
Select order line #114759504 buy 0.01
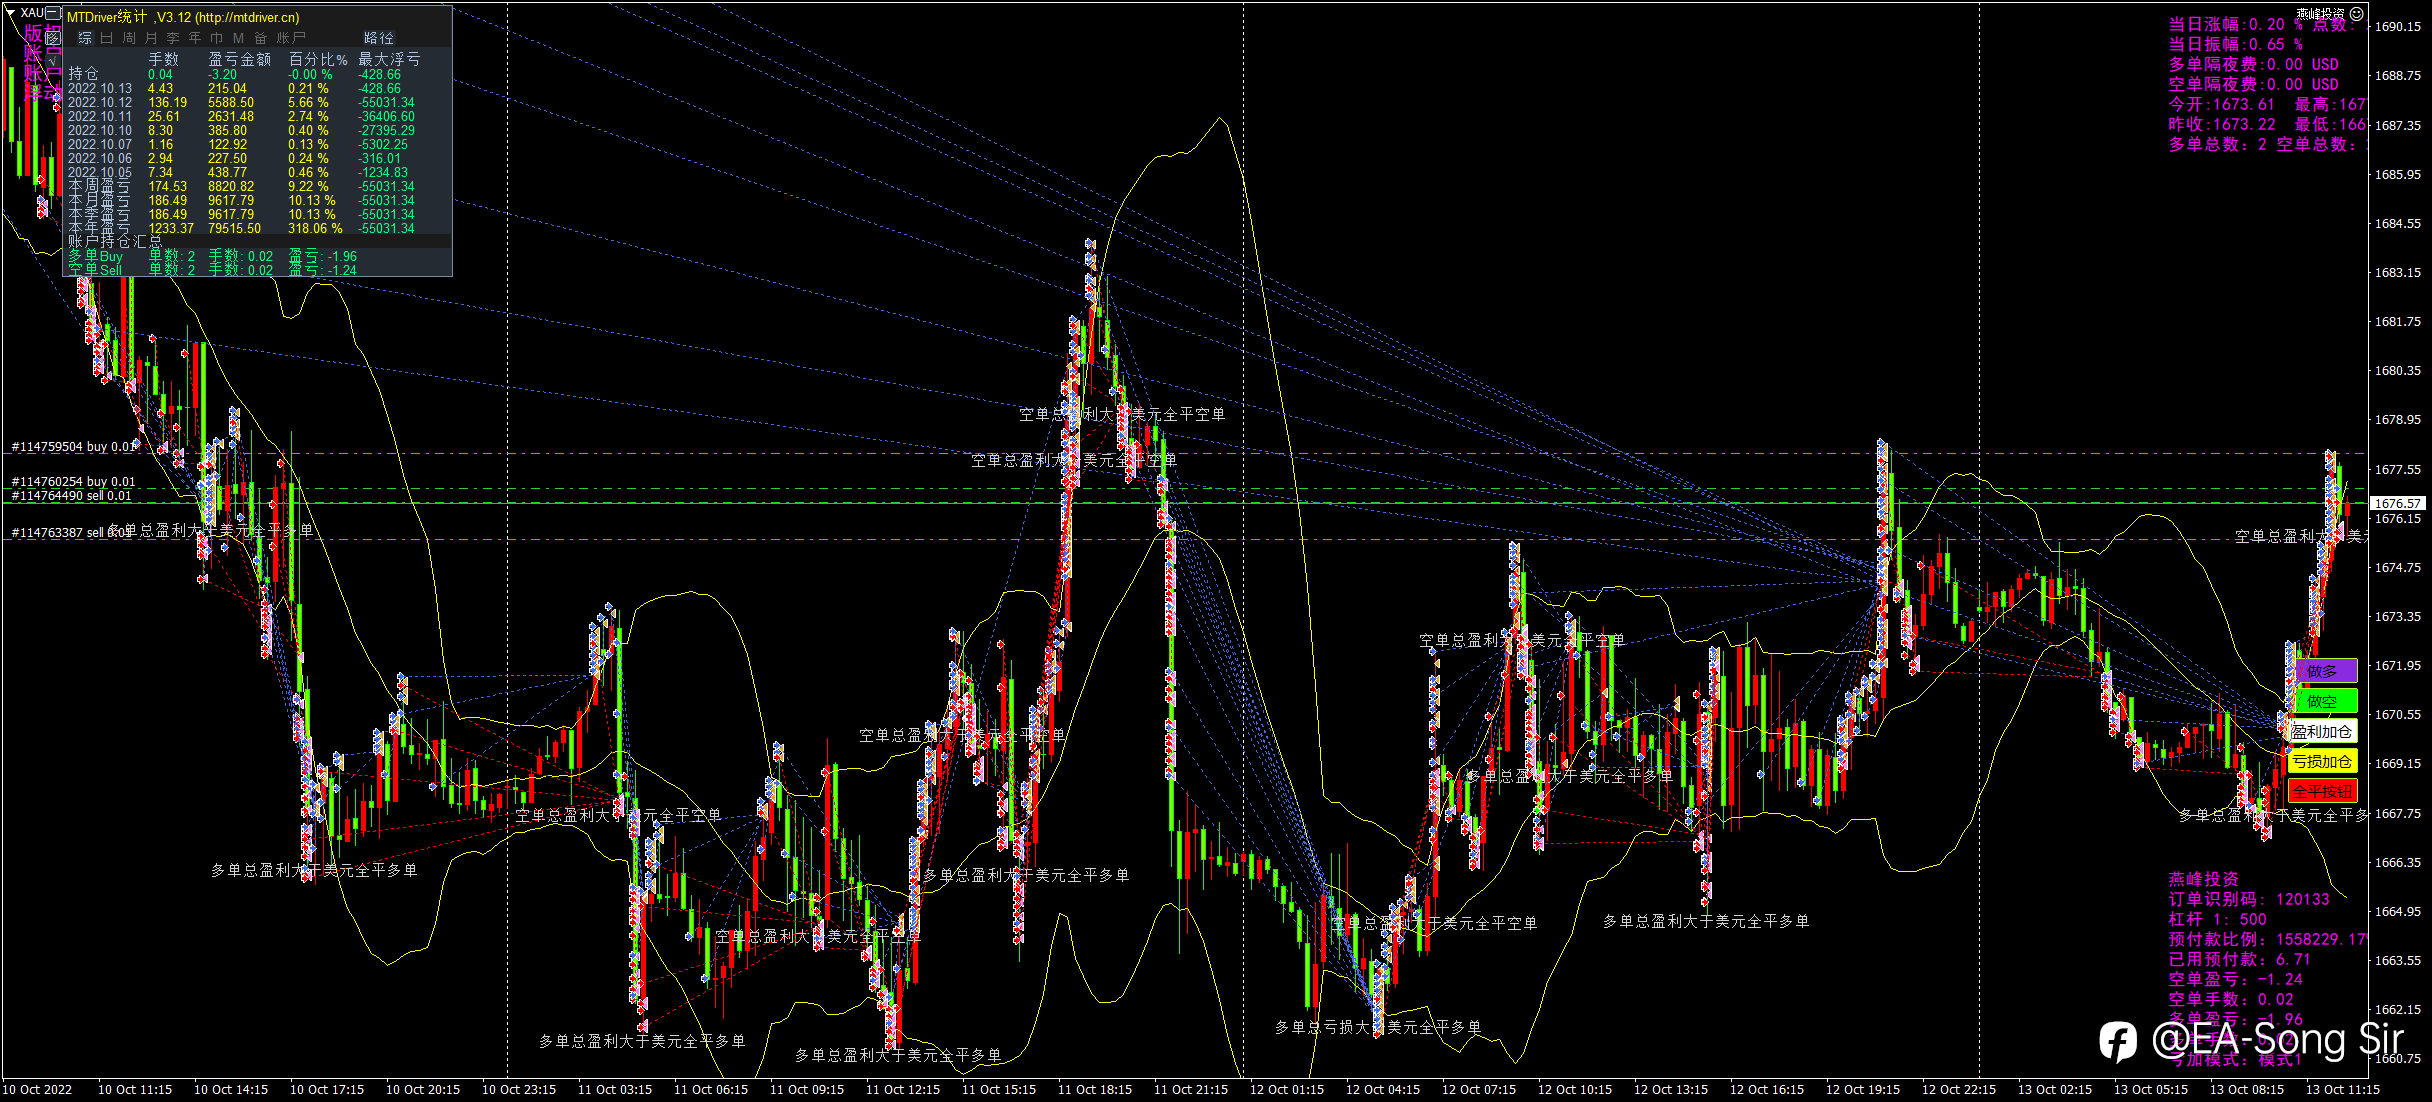(73, 447)
